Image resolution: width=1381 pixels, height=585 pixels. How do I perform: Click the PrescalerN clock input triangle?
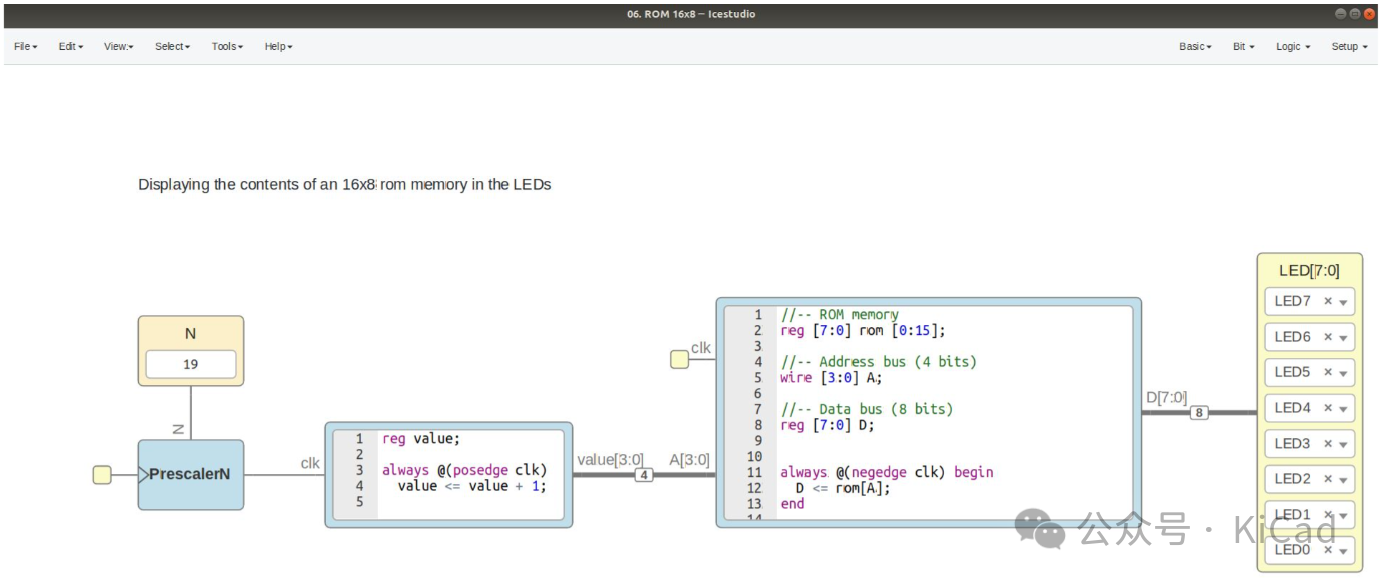[143, 475]
